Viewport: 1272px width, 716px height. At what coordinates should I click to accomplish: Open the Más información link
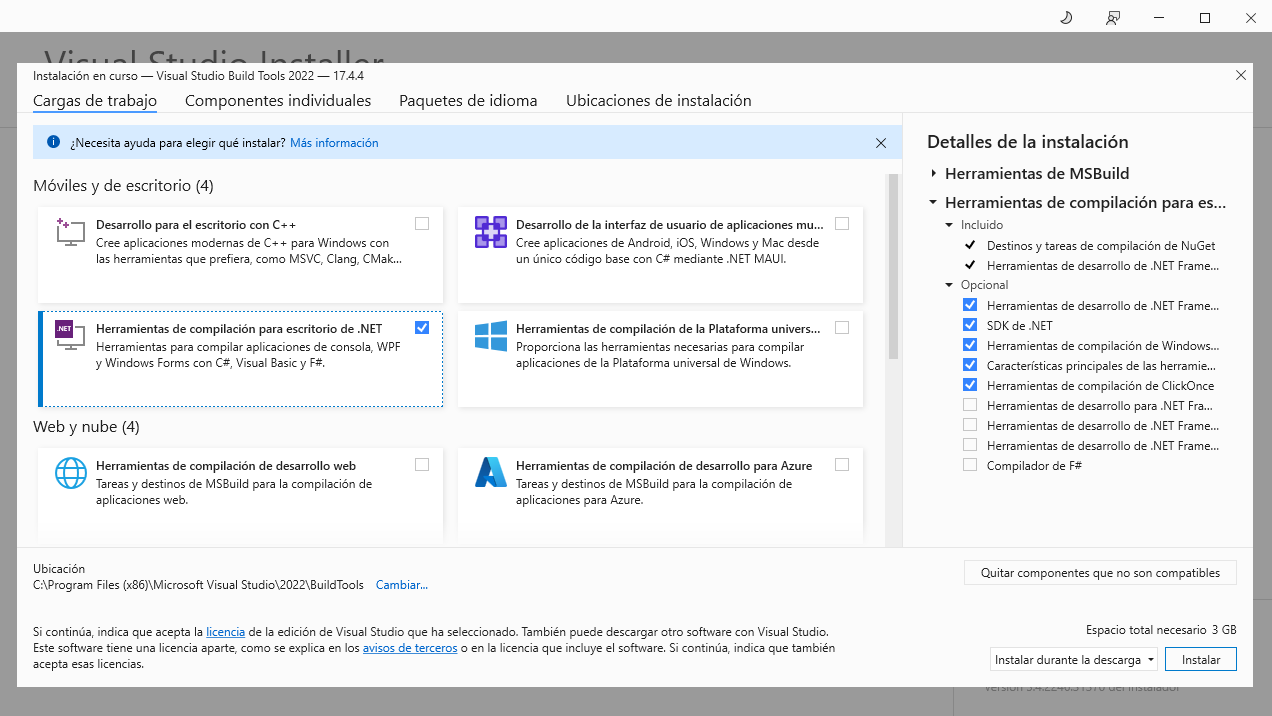334,143
